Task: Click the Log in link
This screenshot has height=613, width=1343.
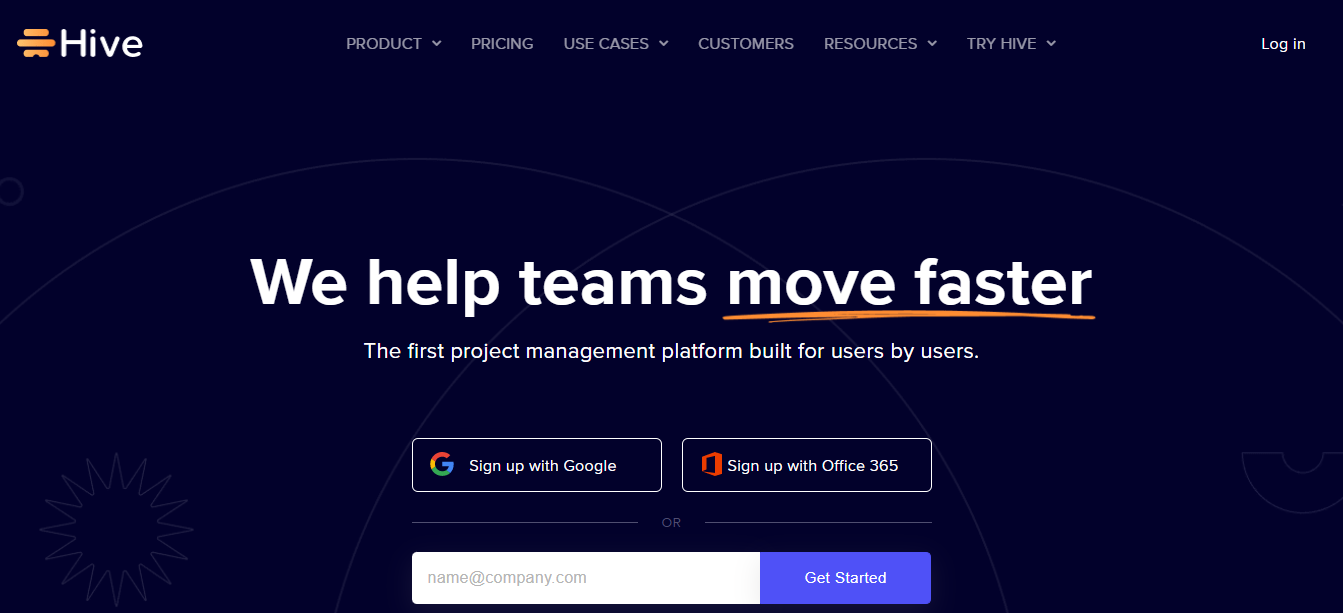Action: 1283,44
